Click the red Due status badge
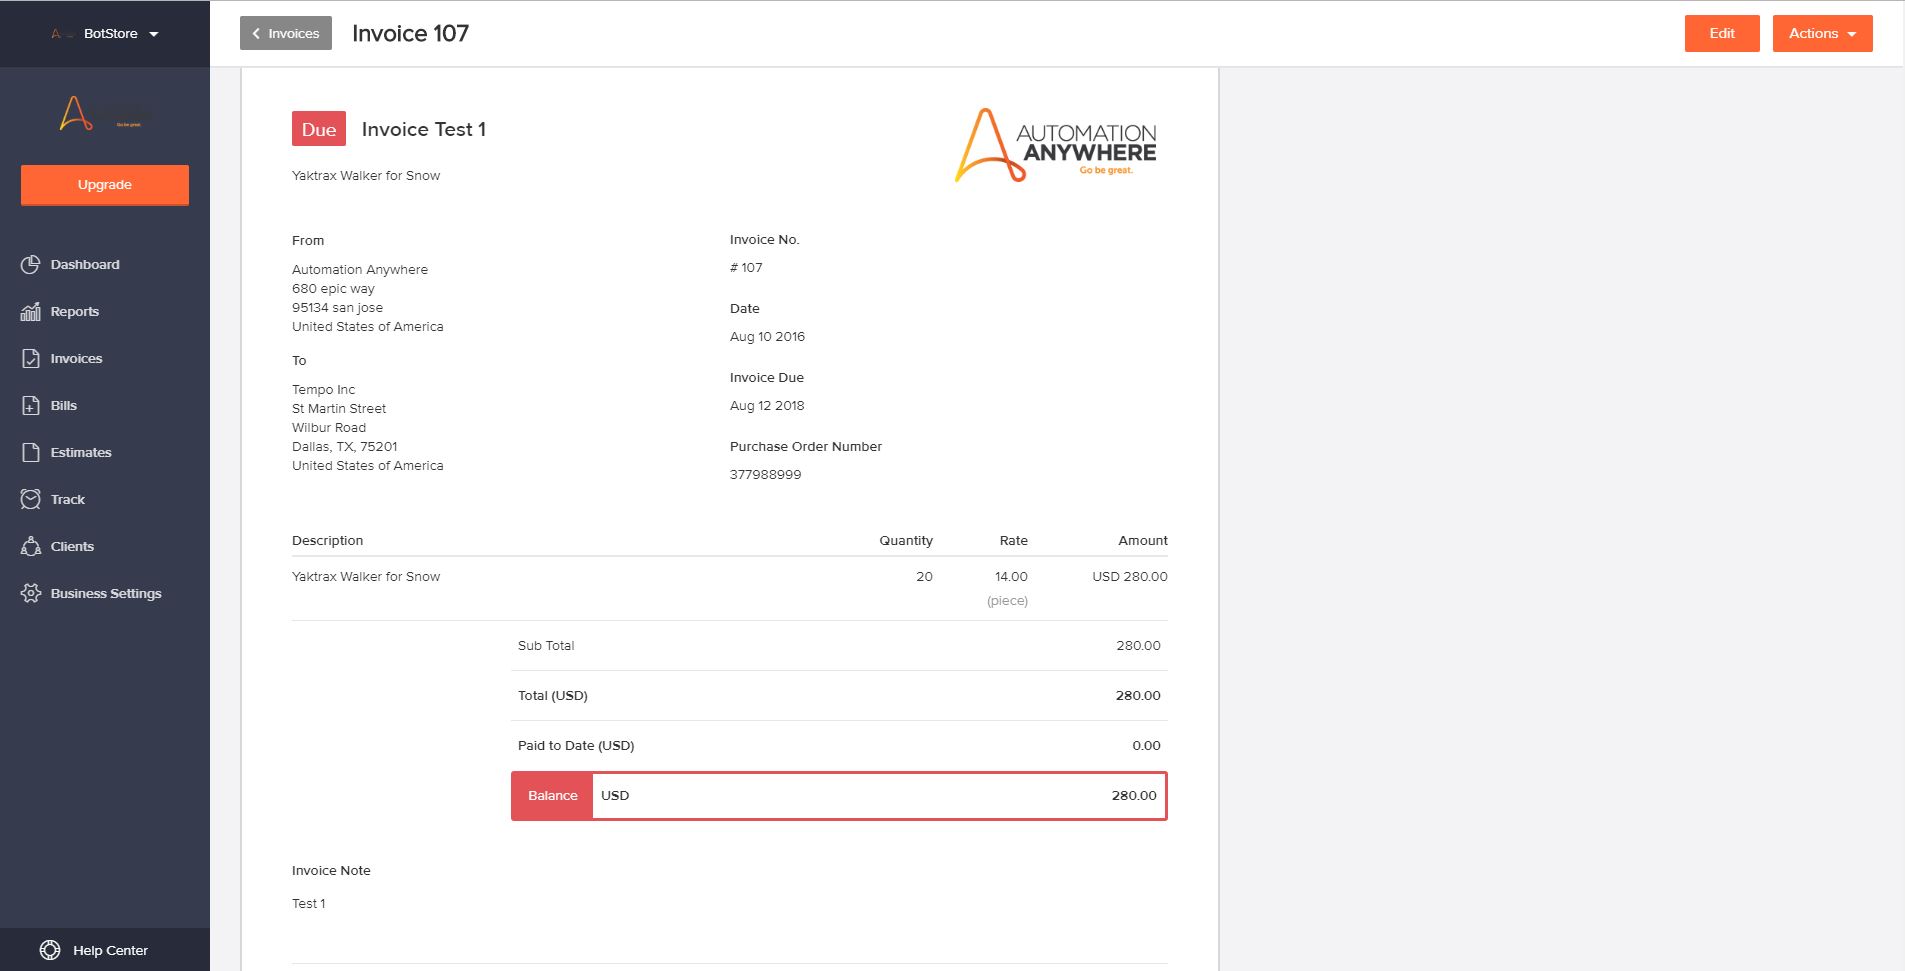This screenshot has width=1905, height=971. pyautogui.click(x=319, y=129)
